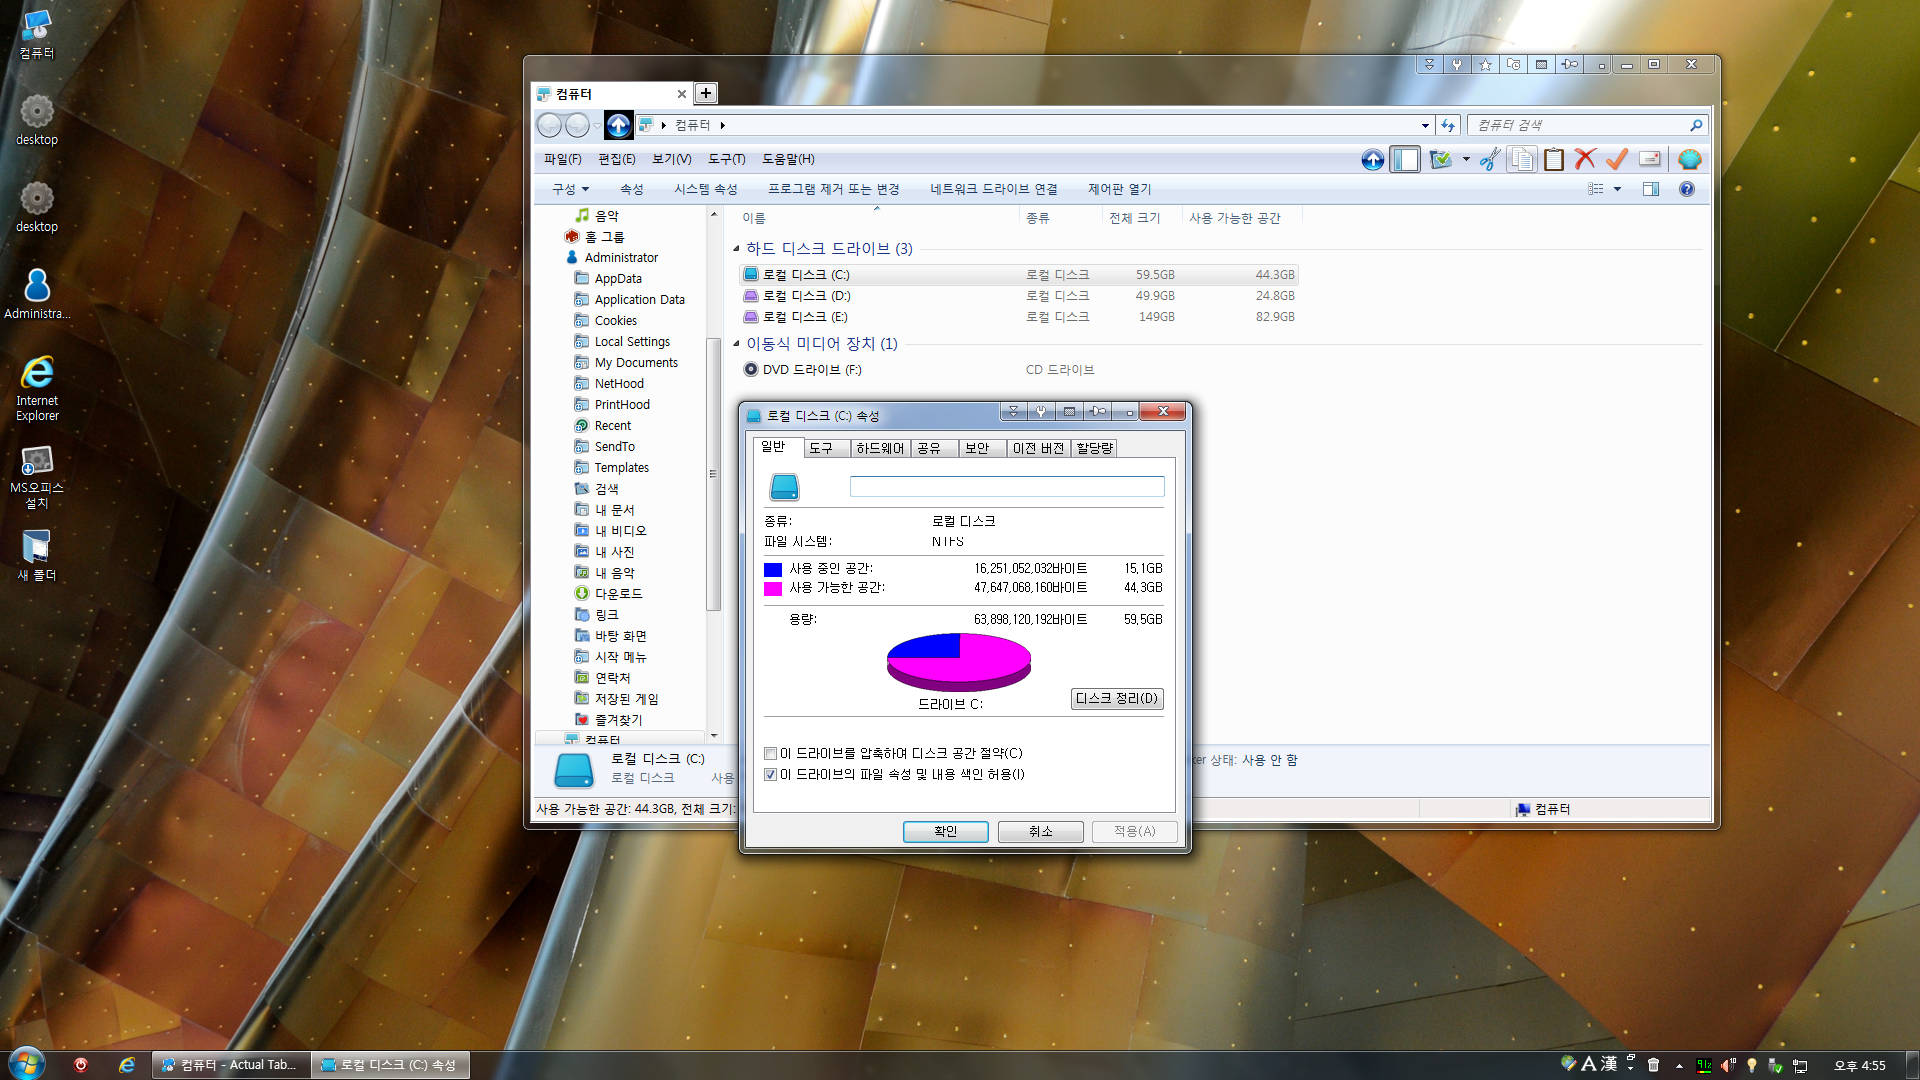The height and width of the screenshot is (1080, 1920).
Task: Click the navigation pane vertical scrollbar
Action: pyautogui.click(x=713, y=473)
